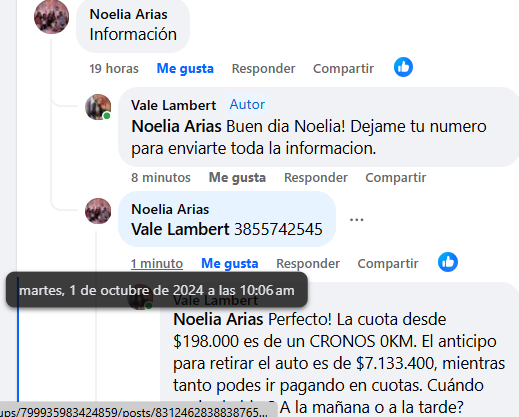Open the 1 minuto timestamp link
This screenshot has height=417, width=519.
pyautogui.click(x=157, y=263)
